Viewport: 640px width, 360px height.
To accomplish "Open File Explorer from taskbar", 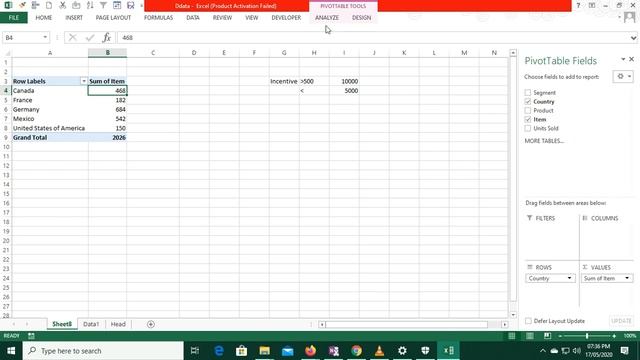I will pyautogui.click(x=264, y=351).
